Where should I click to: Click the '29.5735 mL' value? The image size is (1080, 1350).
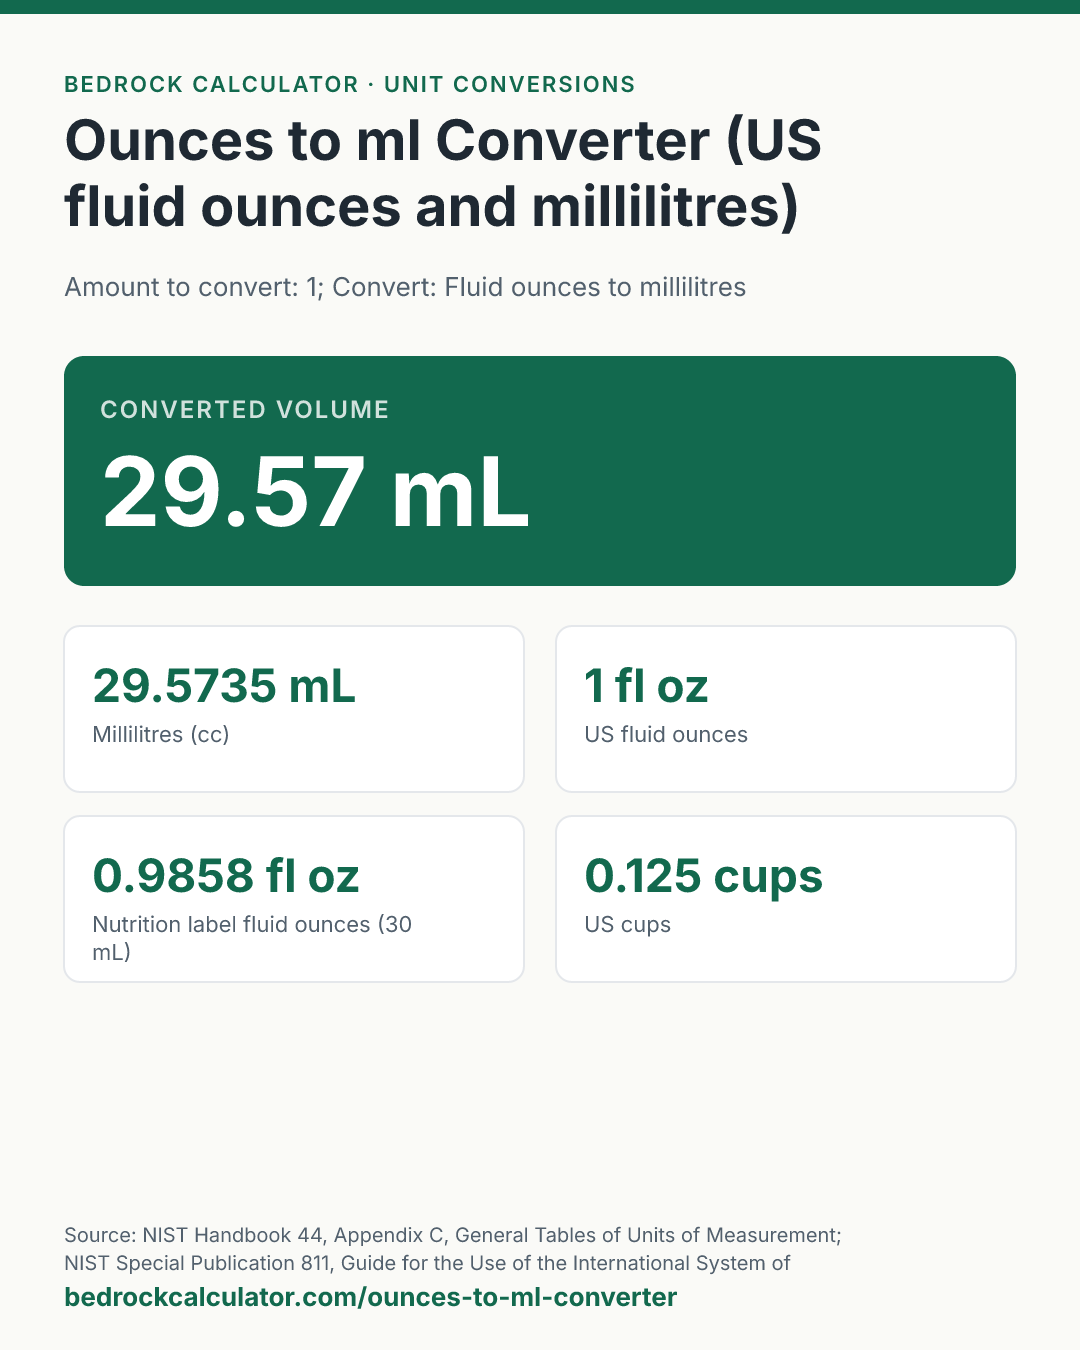click(x=224, y=686)
